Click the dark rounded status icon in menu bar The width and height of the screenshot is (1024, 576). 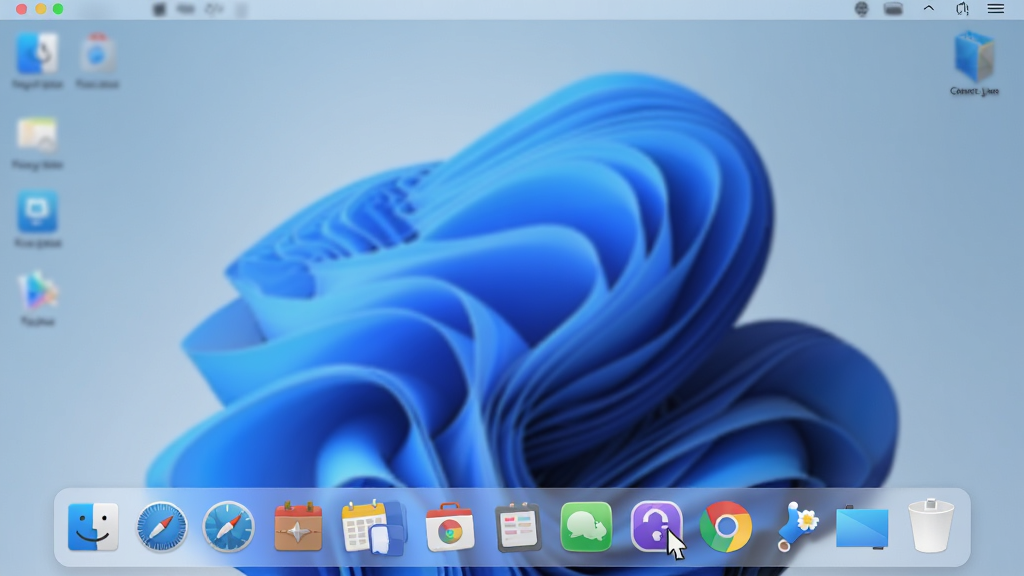click(x=893, y=9)
